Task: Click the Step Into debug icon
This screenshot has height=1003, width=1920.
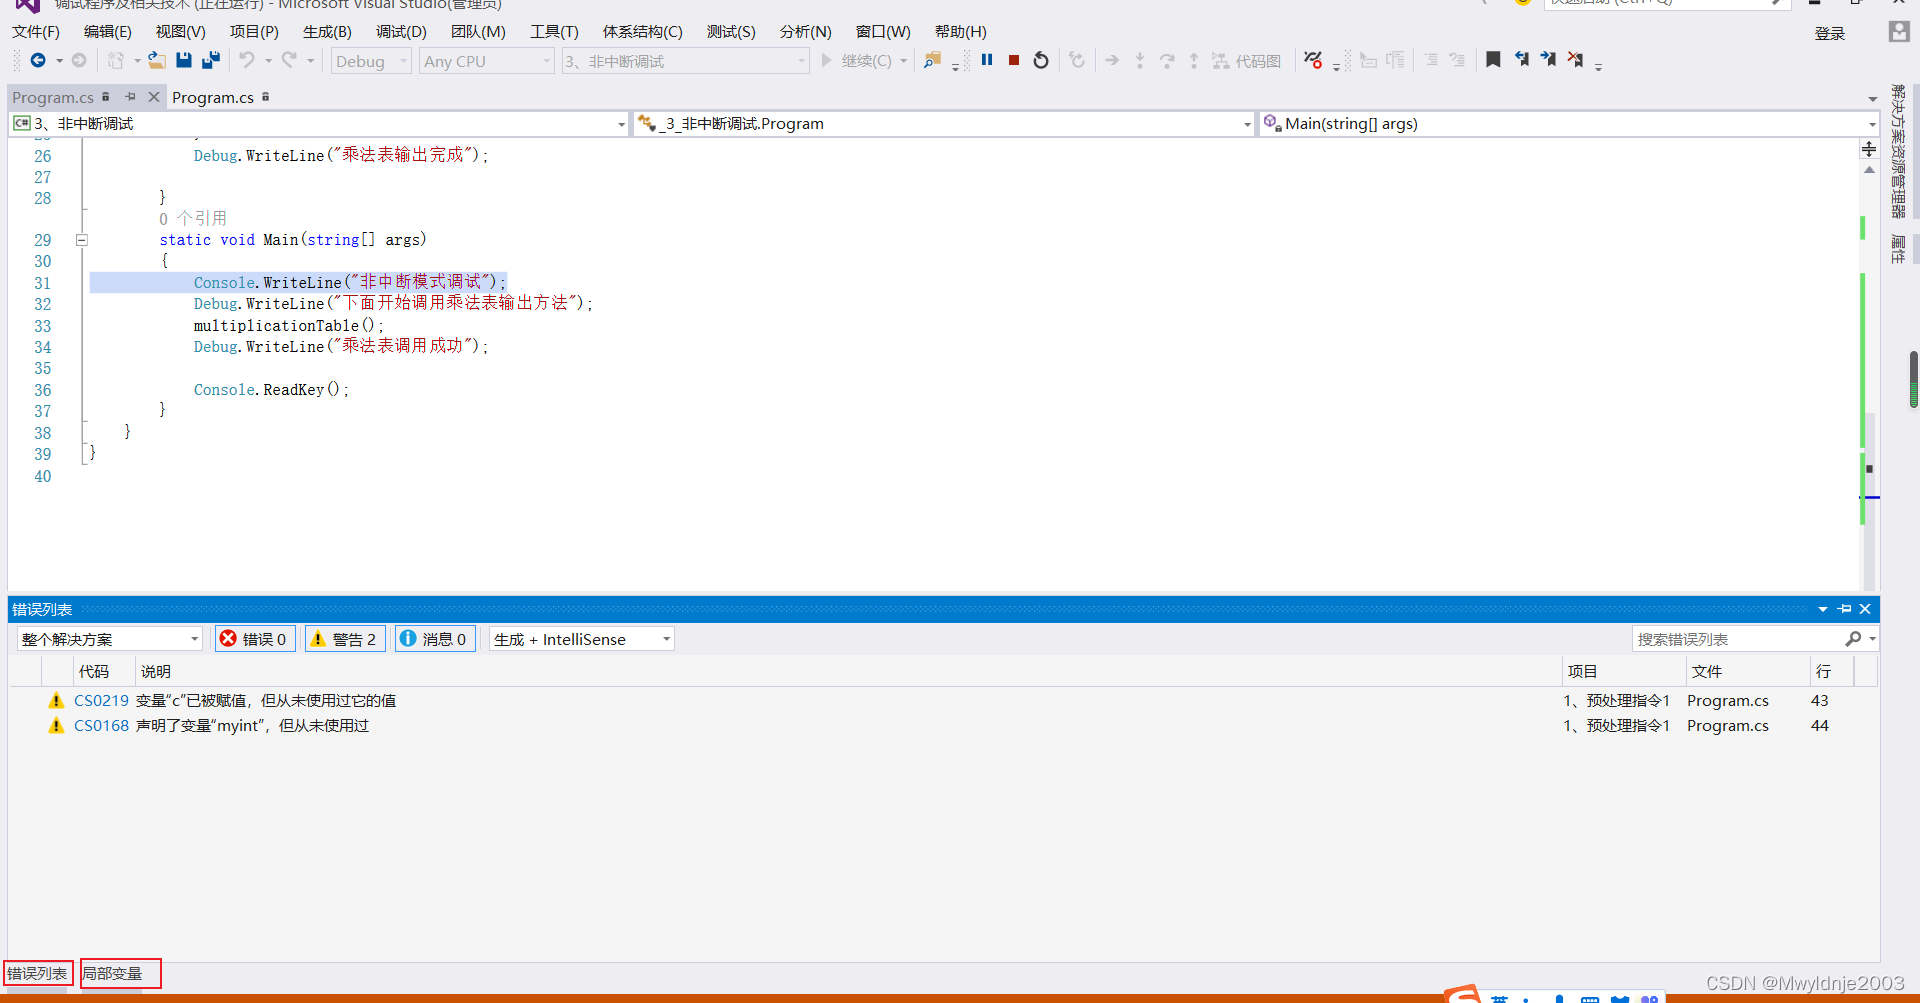Action: tap(1140, 61)
